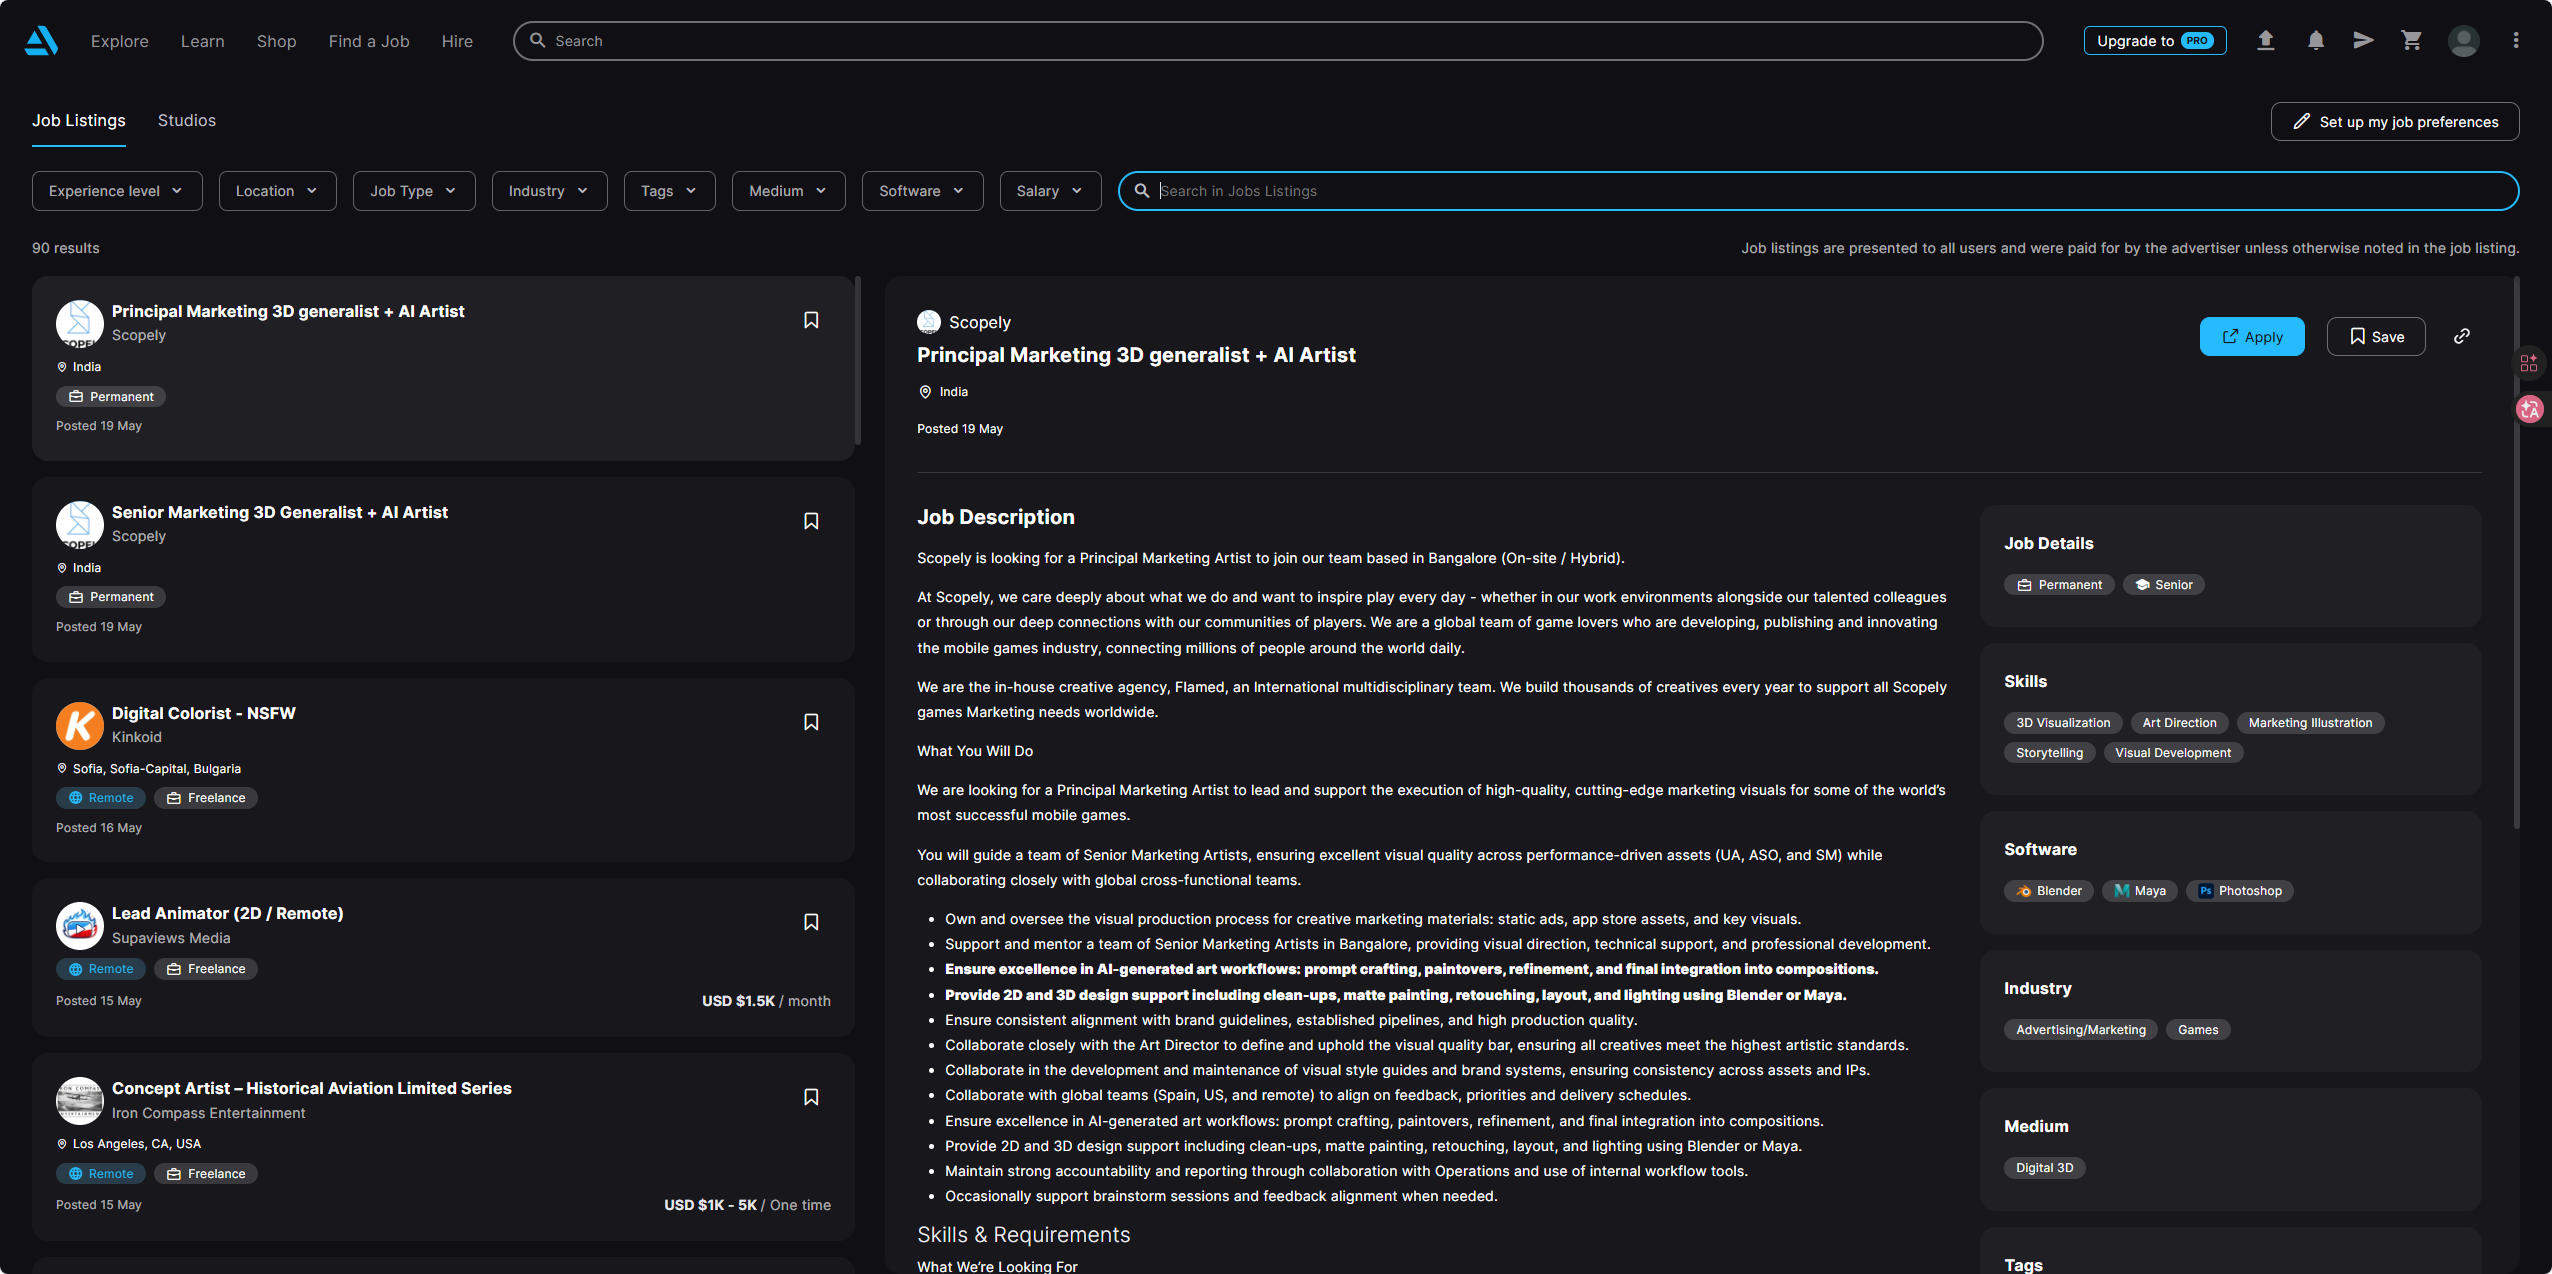
Task: Open the Learn menu
Action: (x=203, y=41)
